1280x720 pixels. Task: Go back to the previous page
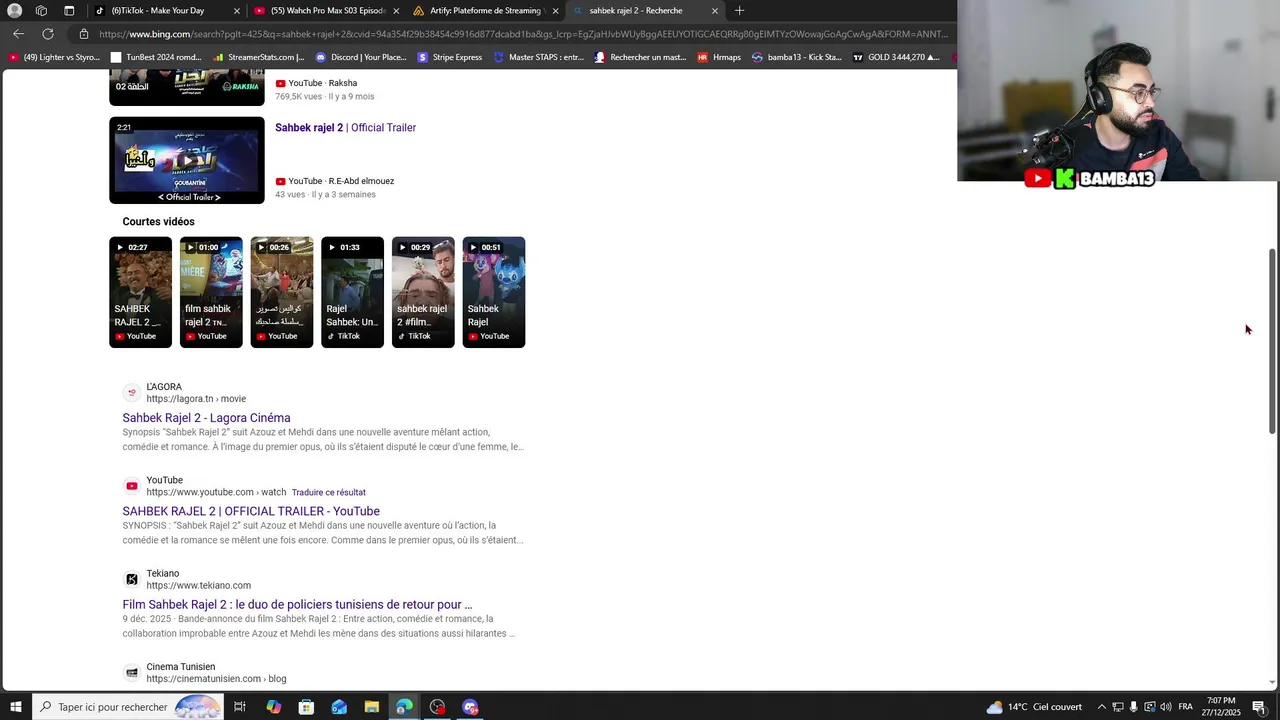[18, 34]
